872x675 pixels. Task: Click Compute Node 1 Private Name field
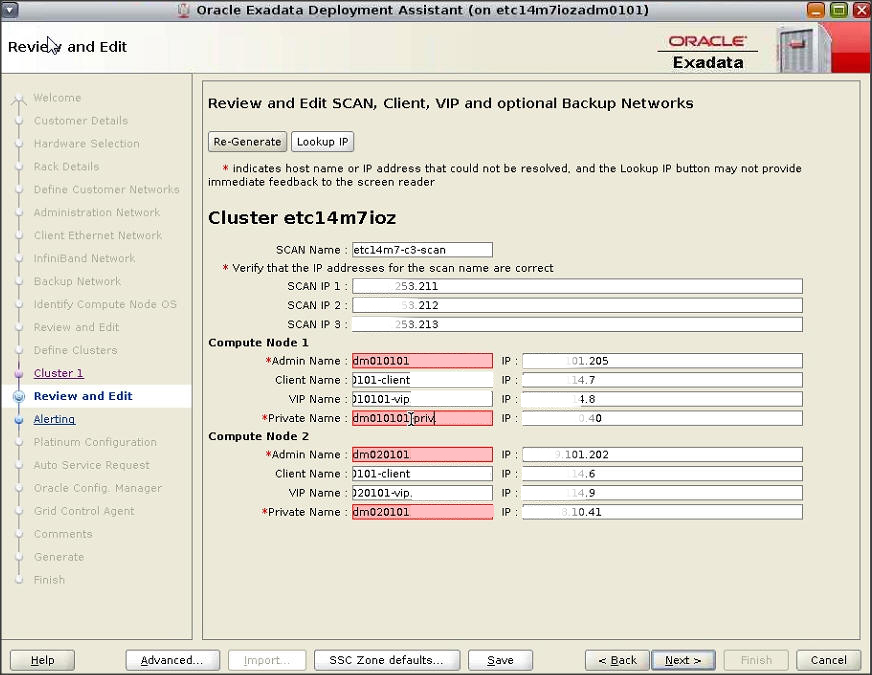coord(422,418)
